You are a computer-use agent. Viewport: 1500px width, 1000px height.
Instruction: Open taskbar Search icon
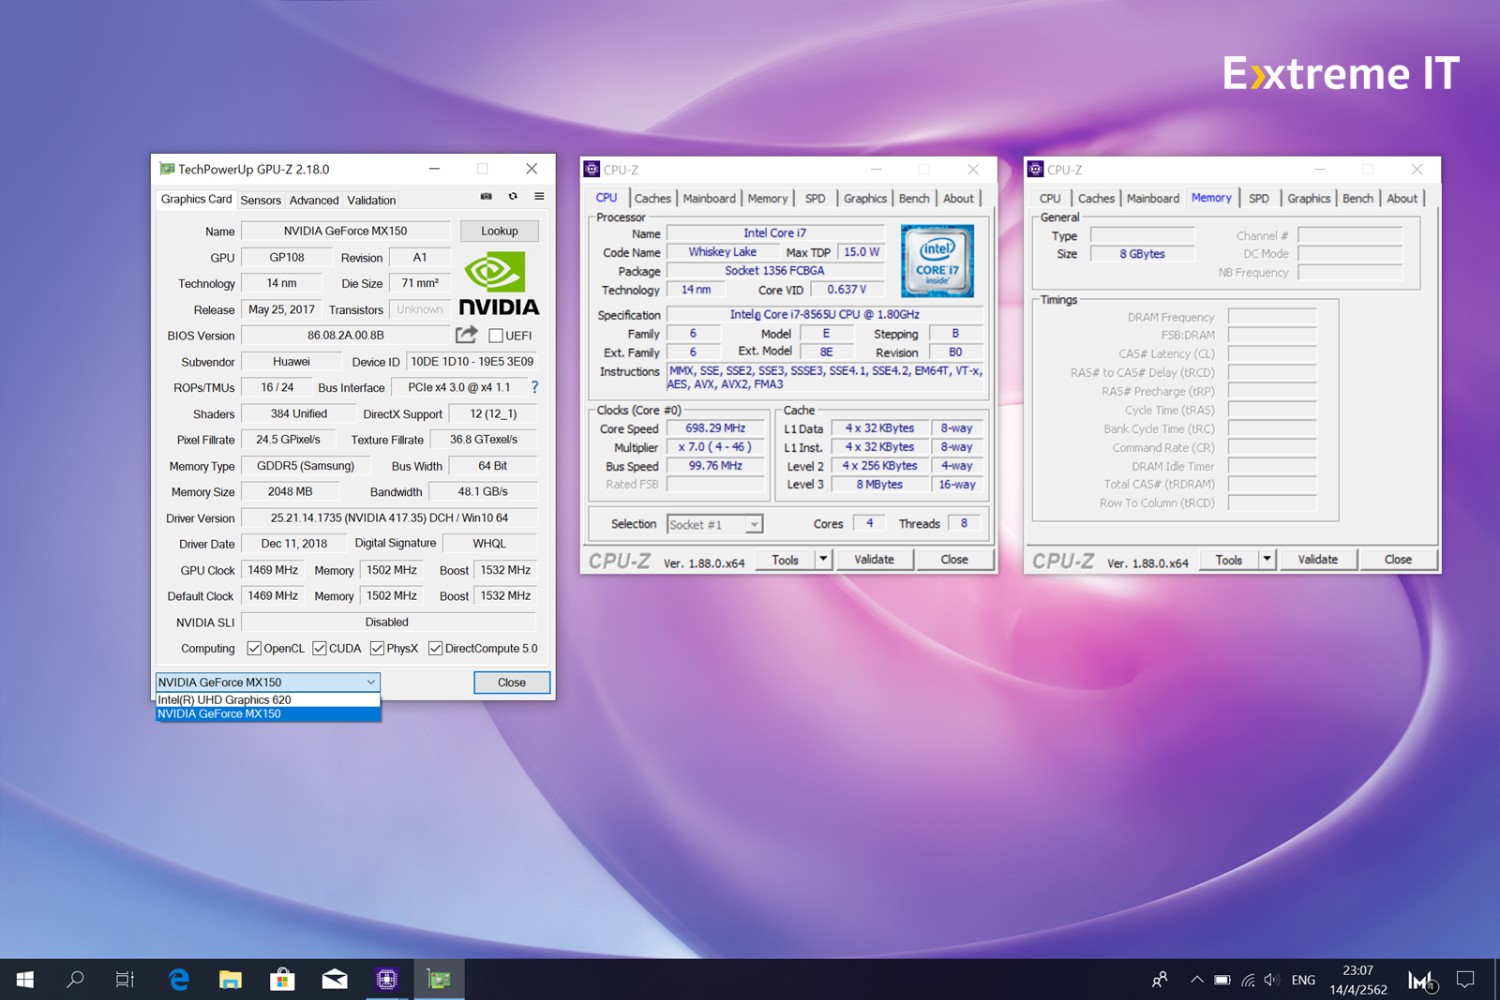pyautogui.click(x=75, y=979)
